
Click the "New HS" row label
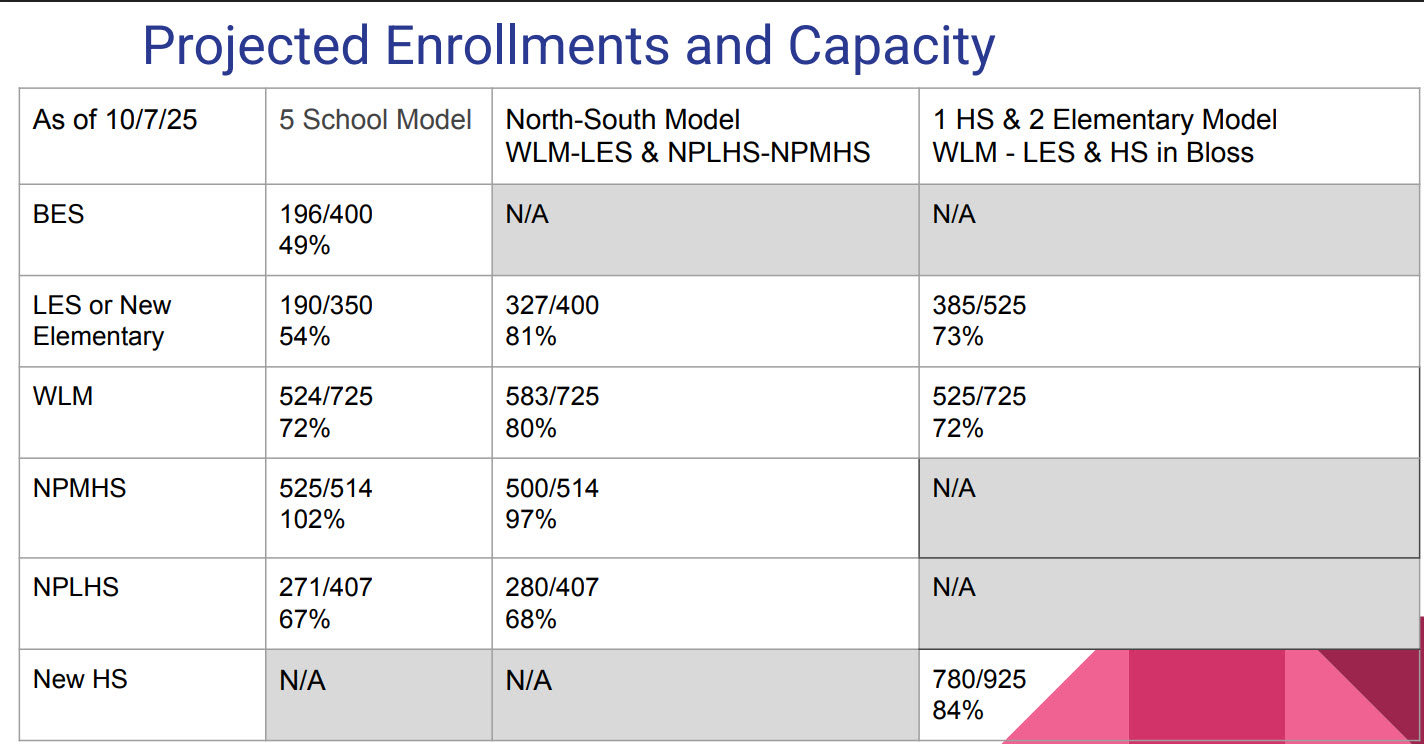click(x=80, y=680)
